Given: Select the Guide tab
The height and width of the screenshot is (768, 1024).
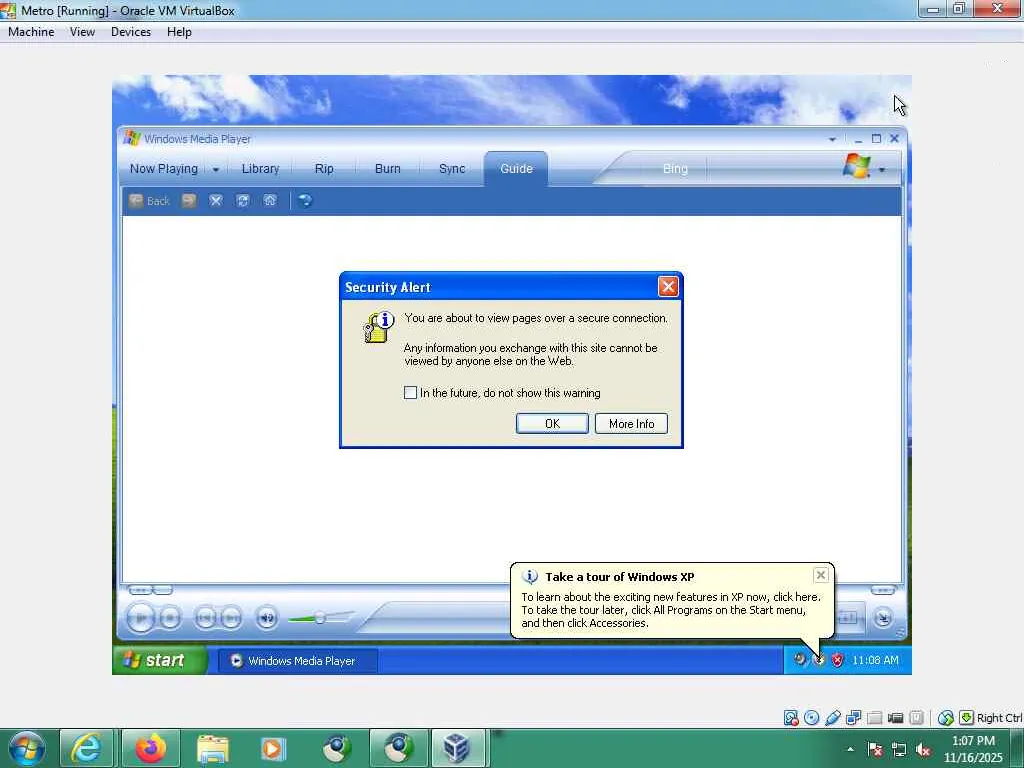Looking at the screenshot, I should click(x=516, y=168).
